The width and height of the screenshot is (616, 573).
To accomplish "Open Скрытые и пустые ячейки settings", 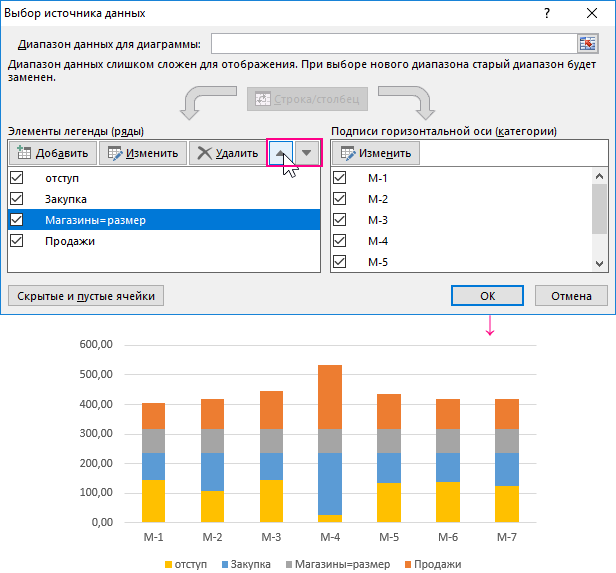I will point(85,295).
